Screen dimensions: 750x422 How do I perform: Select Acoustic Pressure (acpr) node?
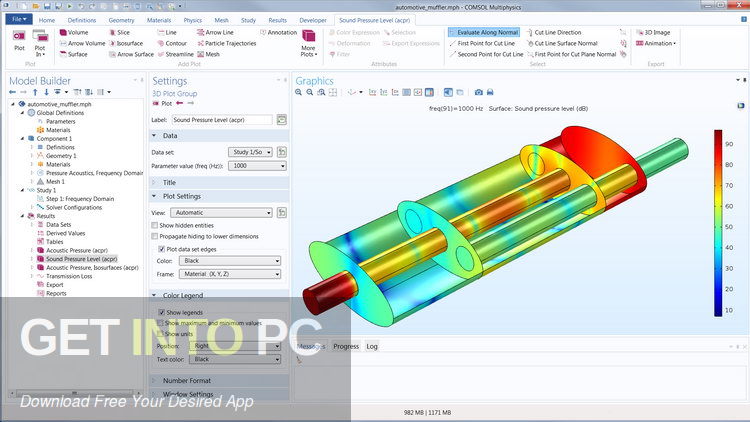(x=77, y=250)
